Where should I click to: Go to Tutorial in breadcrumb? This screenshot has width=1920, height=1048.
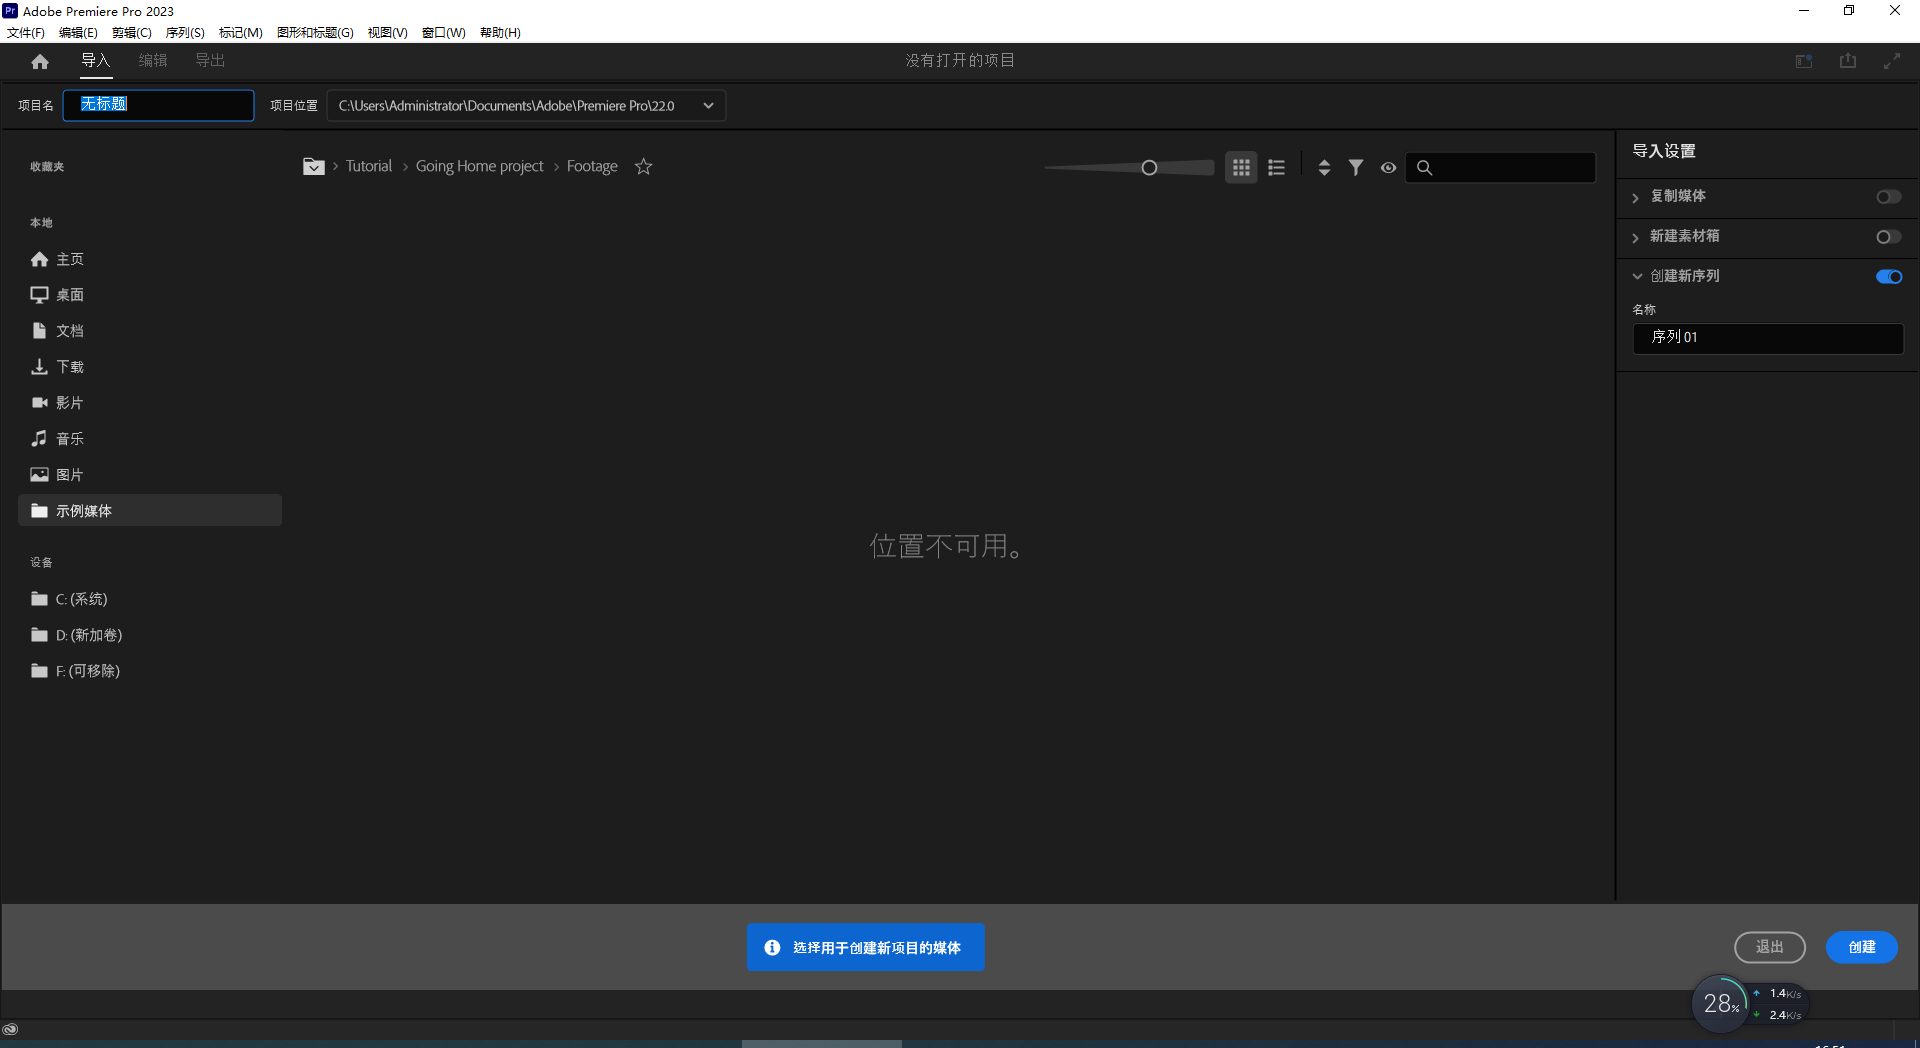369,166
